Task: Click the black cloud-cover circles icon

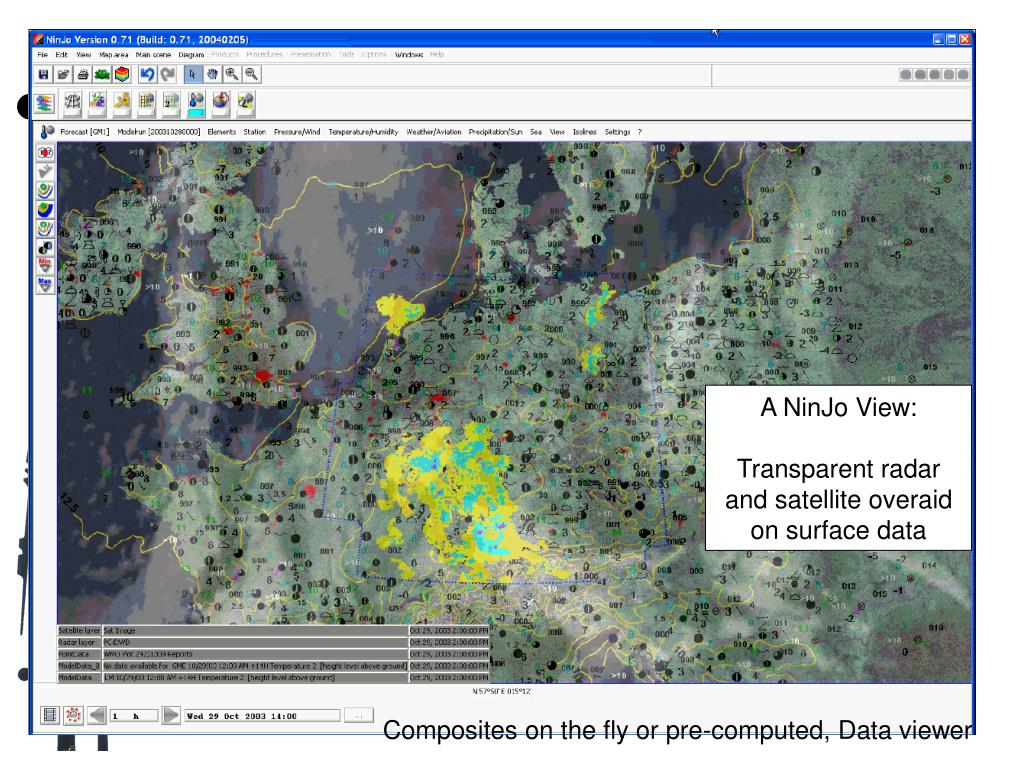Action: click(45, 248)
